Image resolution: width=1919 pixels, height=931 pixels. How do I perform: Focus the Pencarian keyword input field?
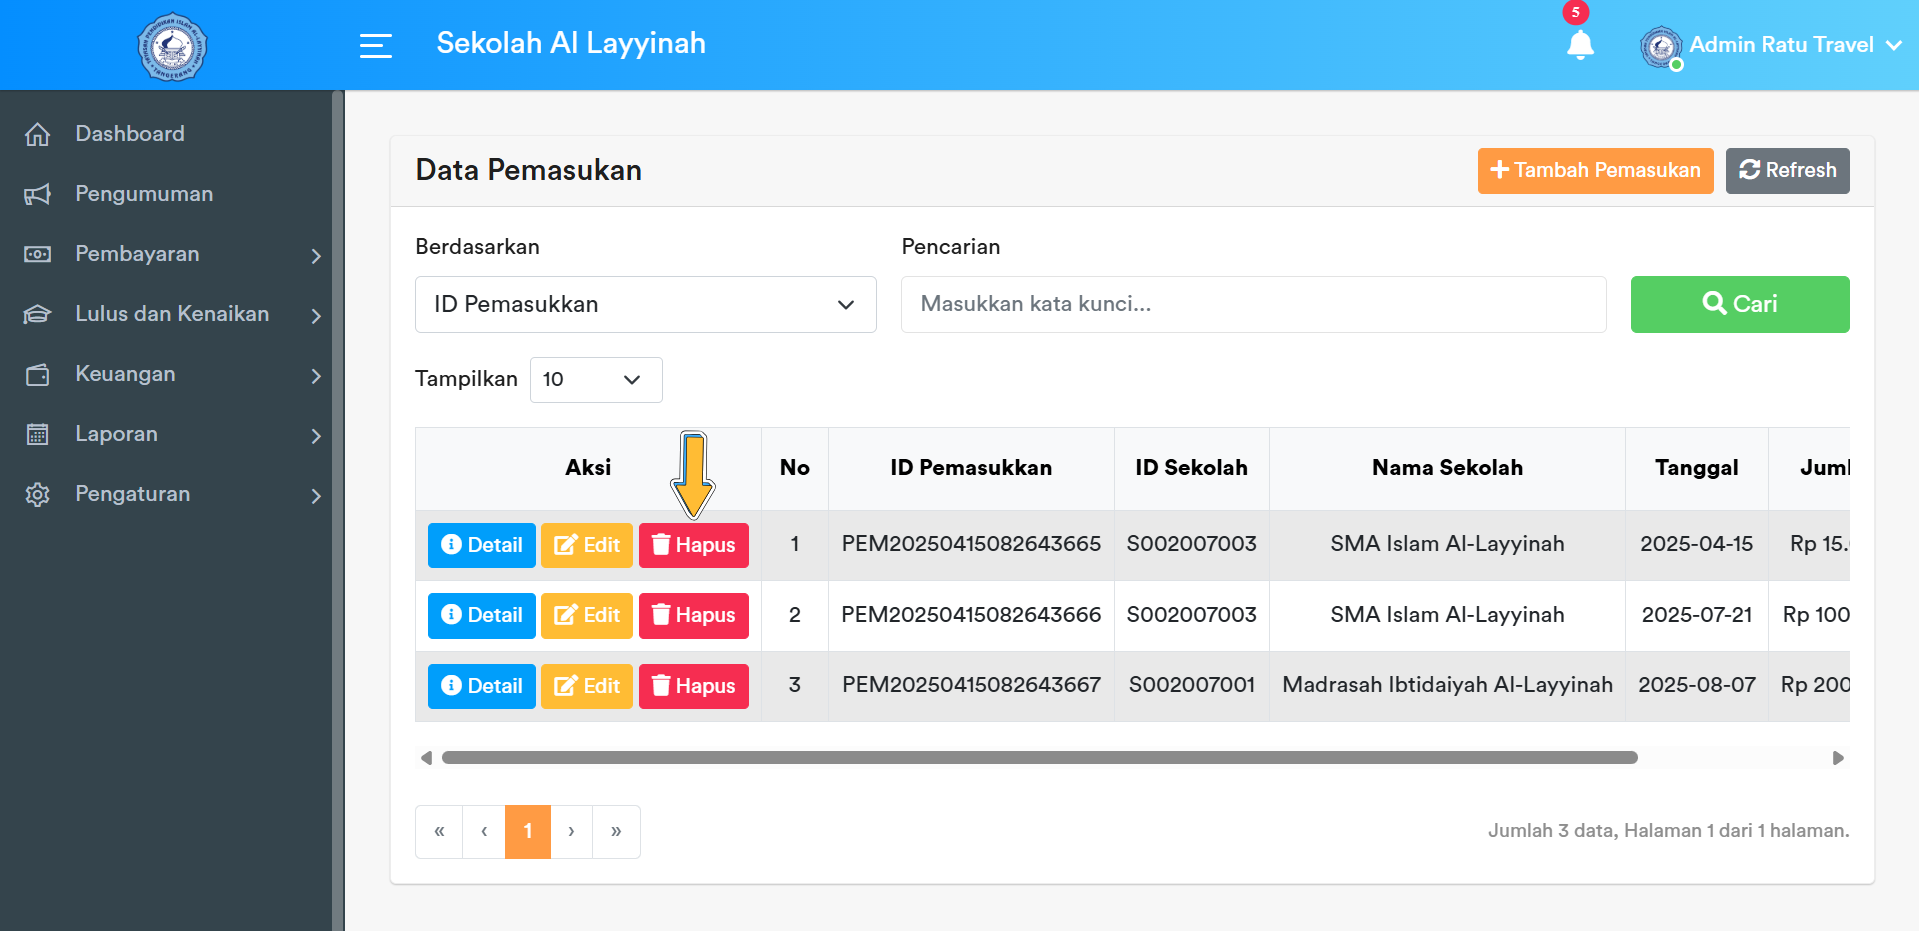point(1253,304)
